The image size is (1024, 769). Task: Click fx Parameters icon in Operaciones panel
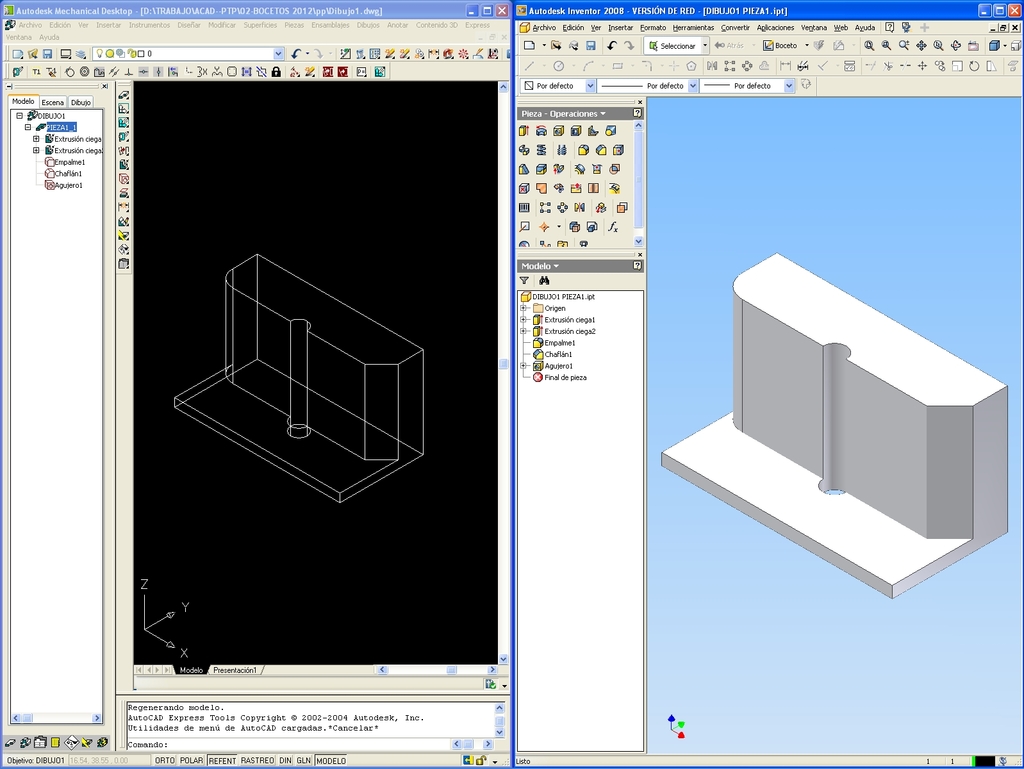[x=613, y=227]
